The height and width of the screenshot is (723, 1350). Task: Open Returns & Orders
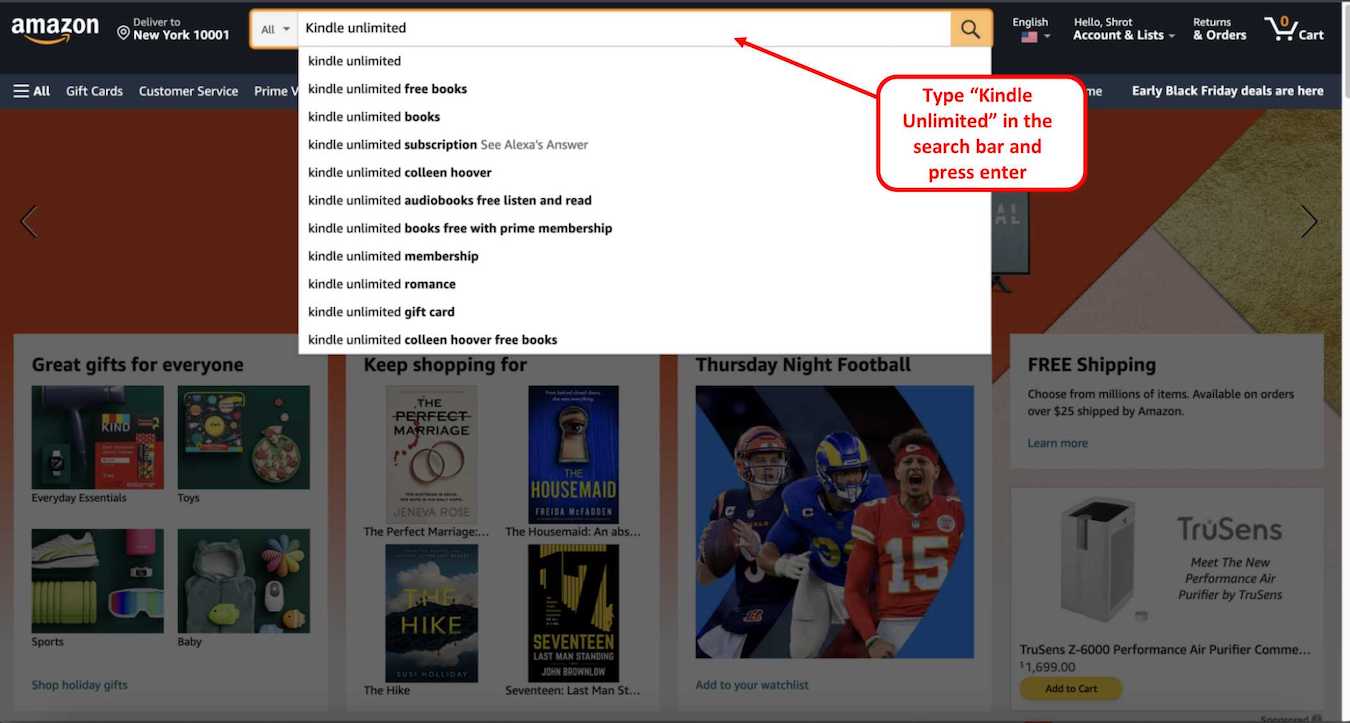tap(1219, 29)
